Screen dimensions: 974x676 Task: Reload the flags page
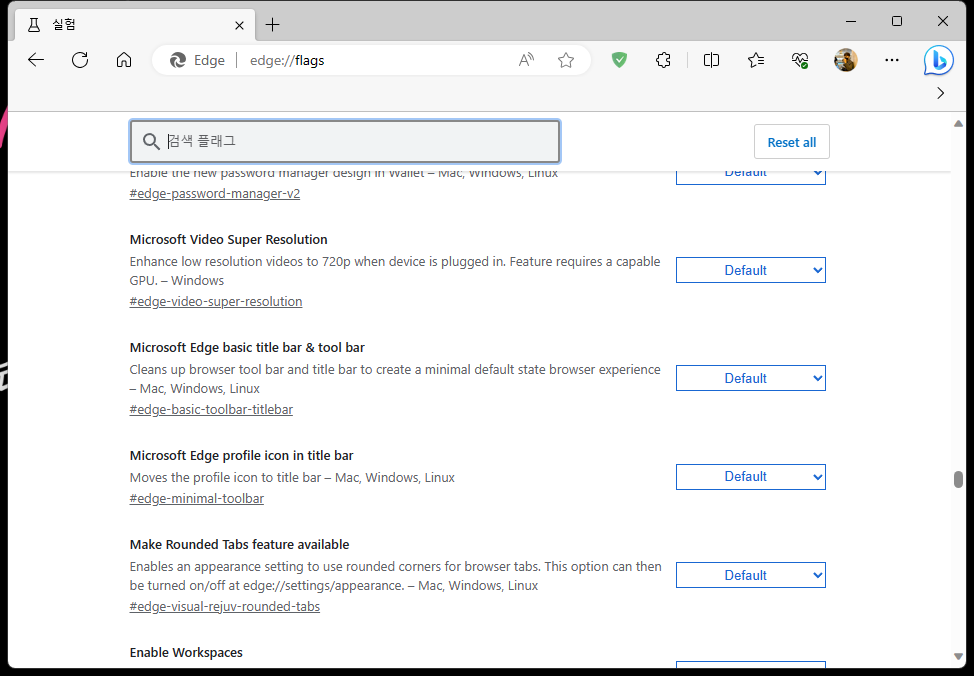pyautogui.click(x=80, y=60)
